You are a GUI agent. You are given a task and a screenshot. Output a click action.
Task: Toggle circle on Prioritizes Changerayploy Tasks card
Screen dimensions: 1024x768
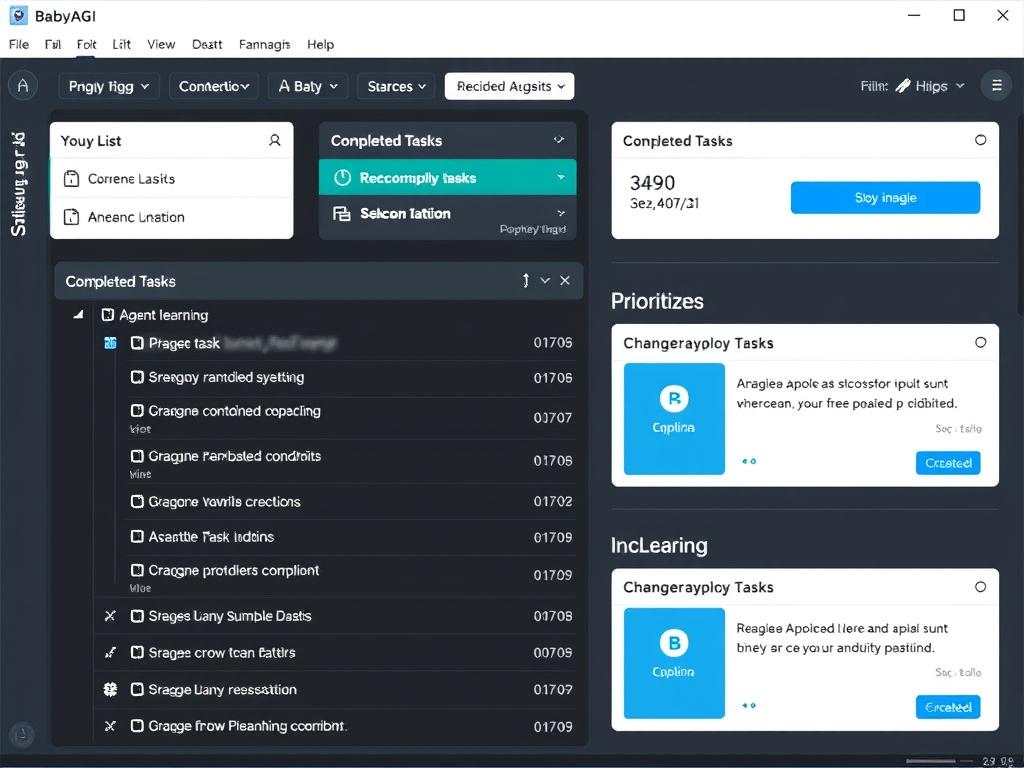(980, 342)
